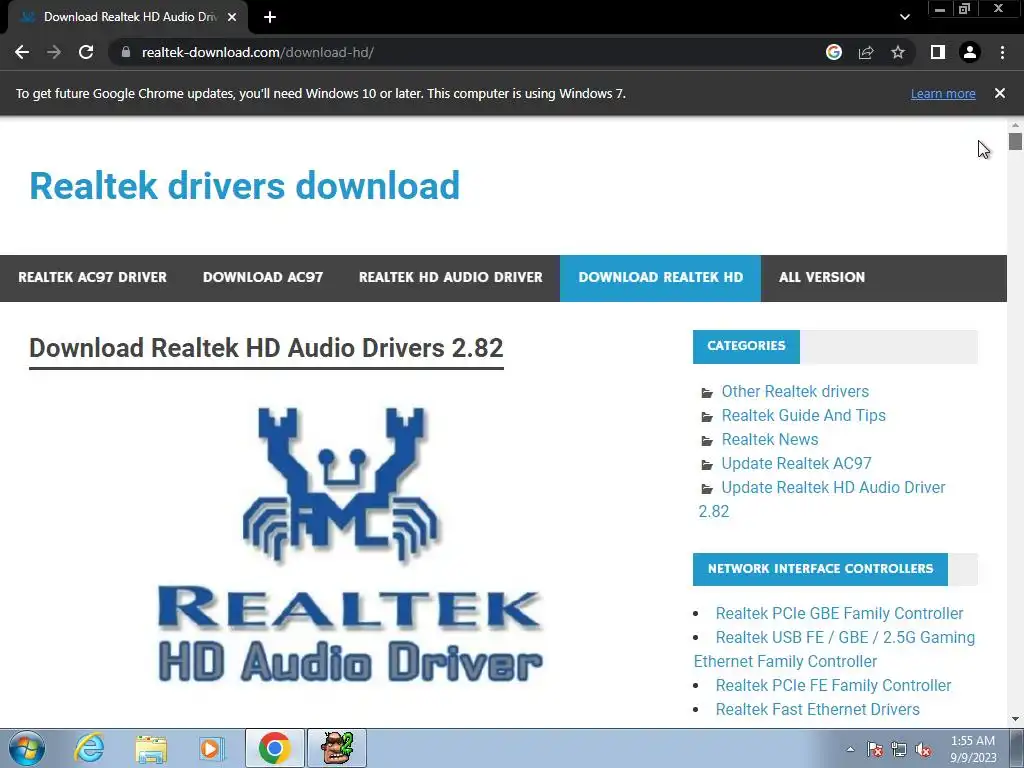This screenshot has width=1024, height=768.
Task: Click the Realtek HD Audio Driver logo image
Action: coord(350,545)
